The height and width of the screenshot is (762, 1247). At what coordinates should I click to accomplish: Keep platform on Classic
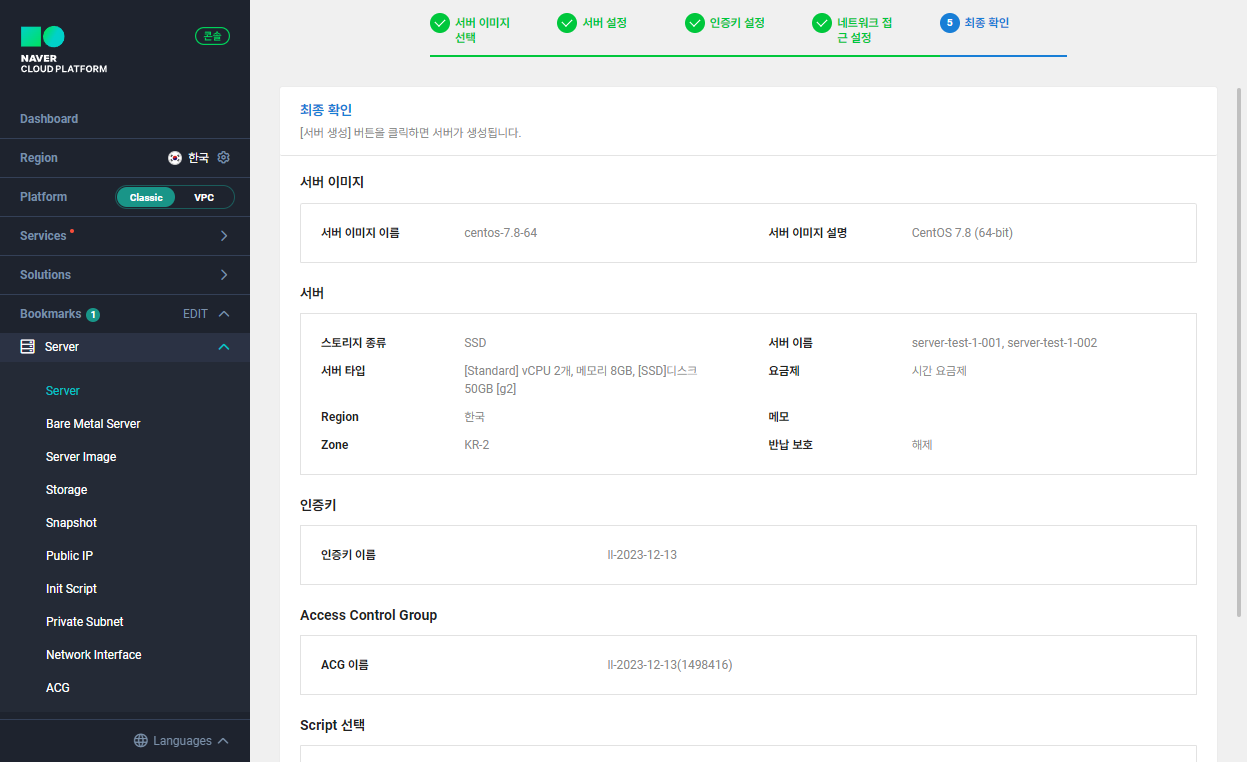point(146,197)
